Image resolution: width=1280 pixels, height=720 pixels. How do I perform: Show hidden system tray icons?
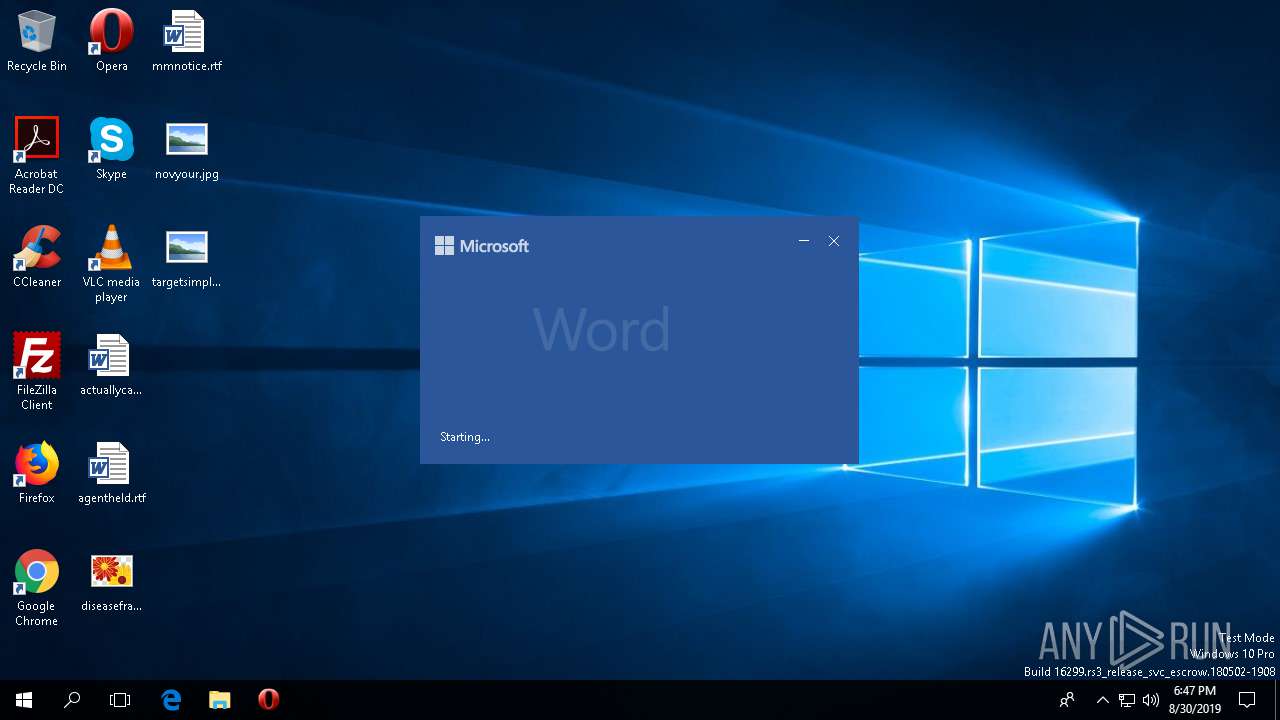[1103, 700]
